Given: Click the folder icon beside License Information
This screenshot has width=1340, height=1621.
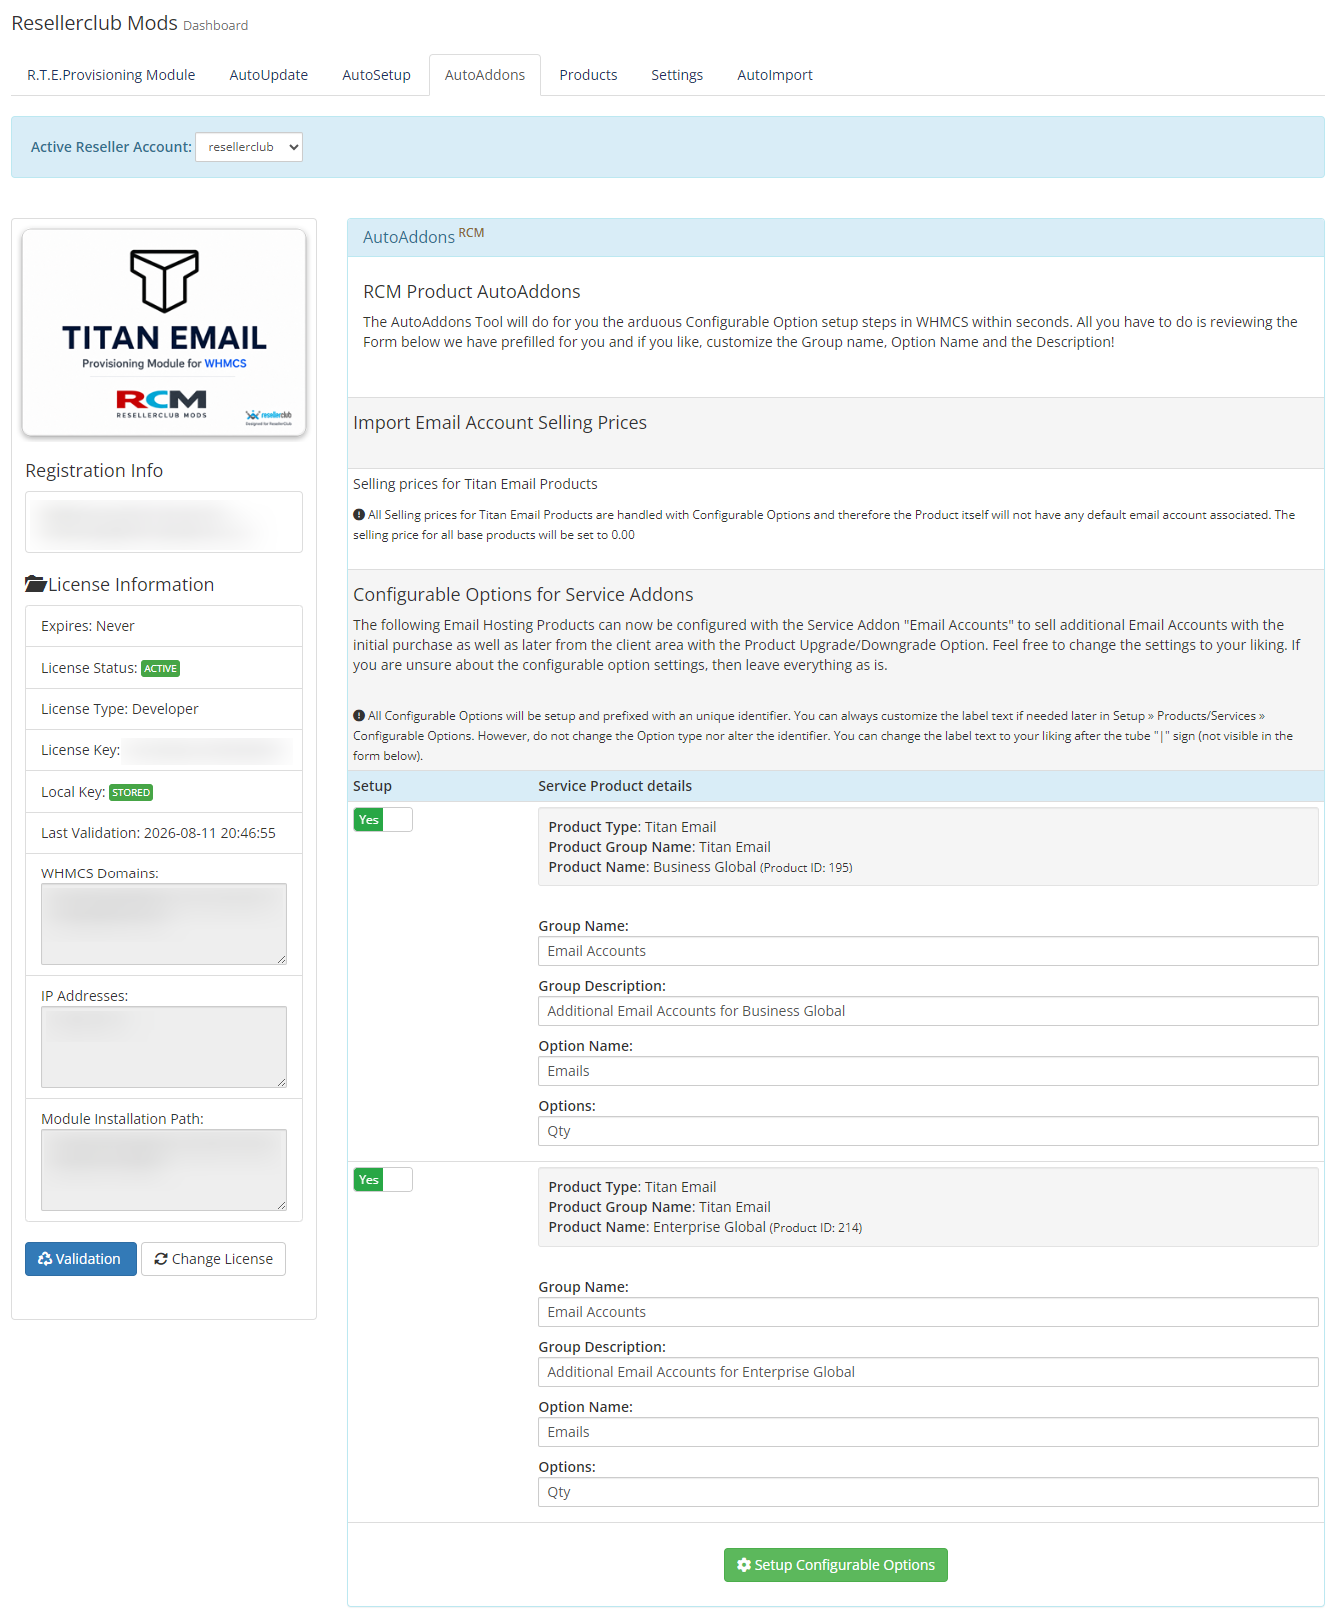Looking at the screenshot, I should [36, 584].
